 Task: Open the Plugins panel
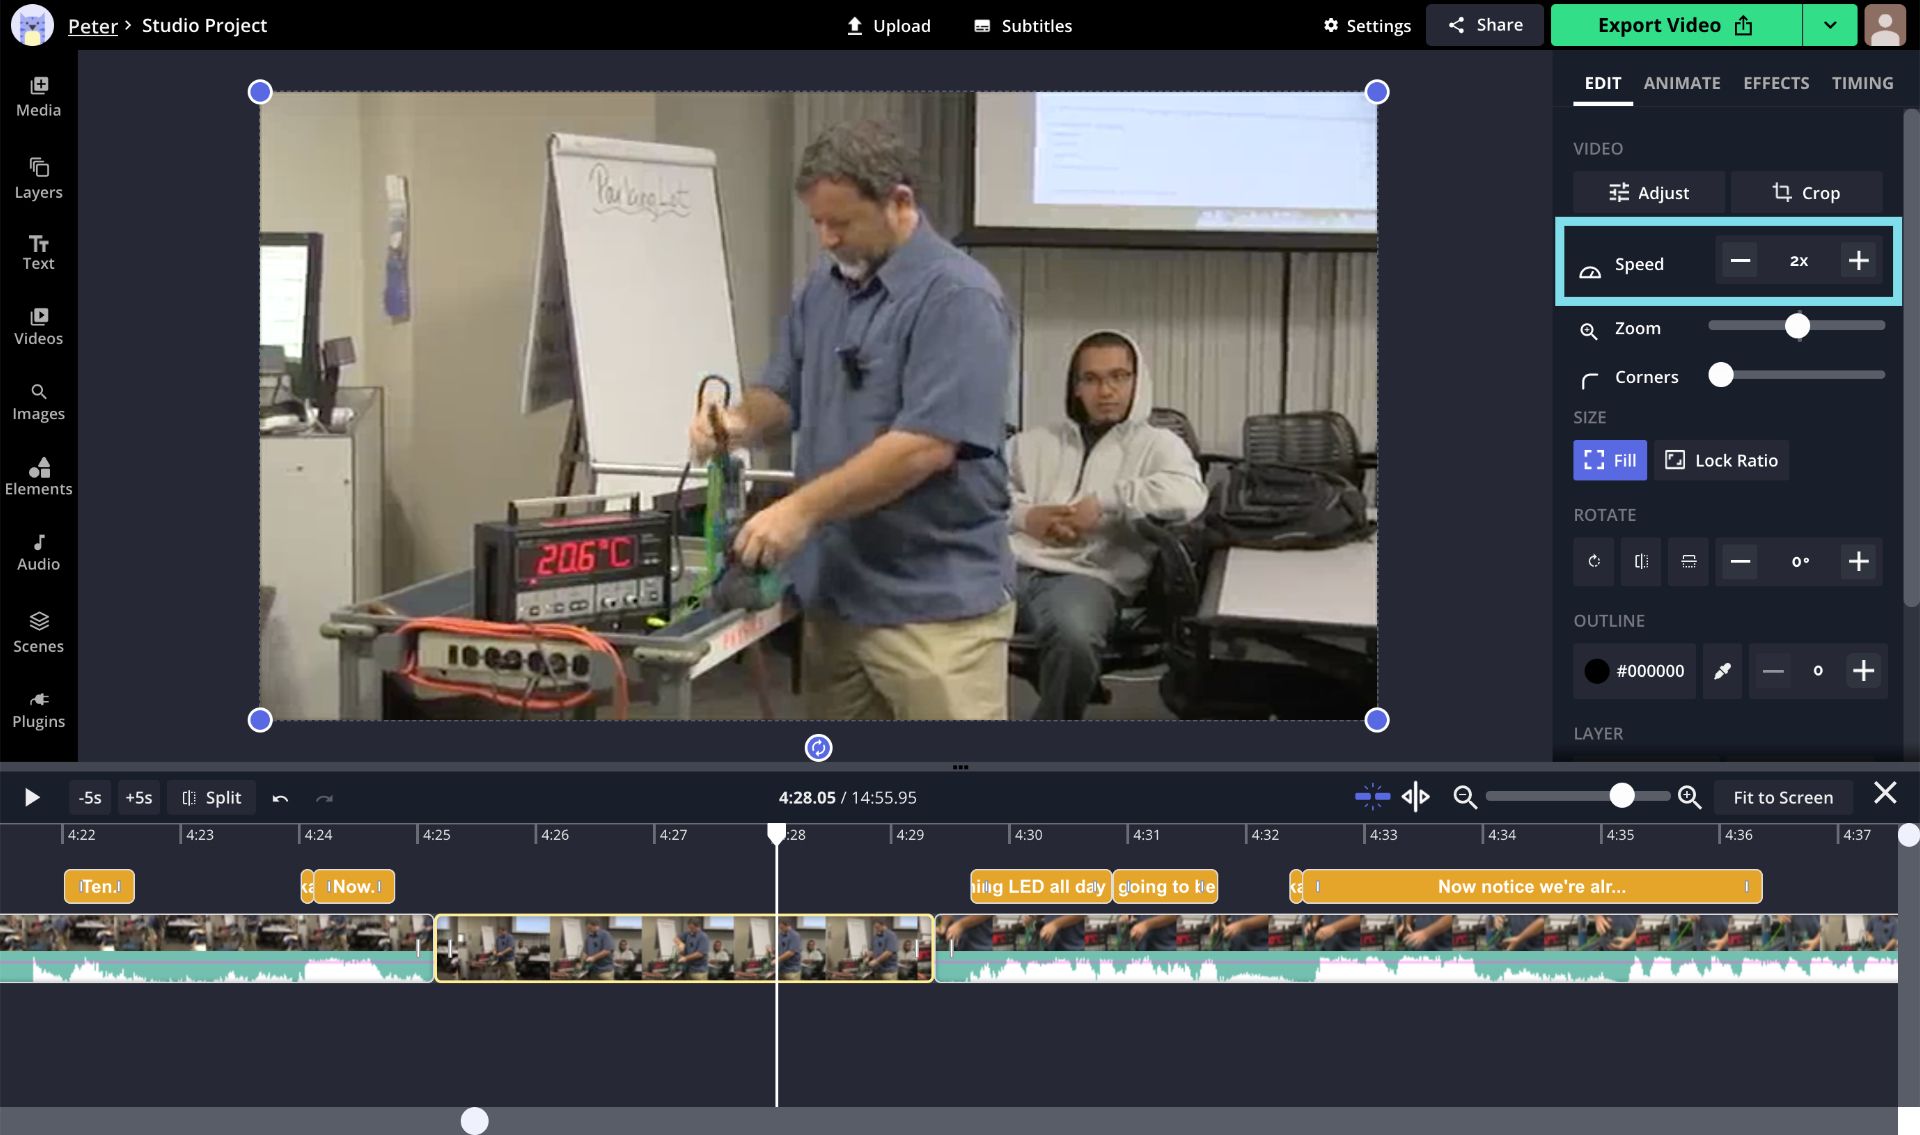tap(38, 709)
